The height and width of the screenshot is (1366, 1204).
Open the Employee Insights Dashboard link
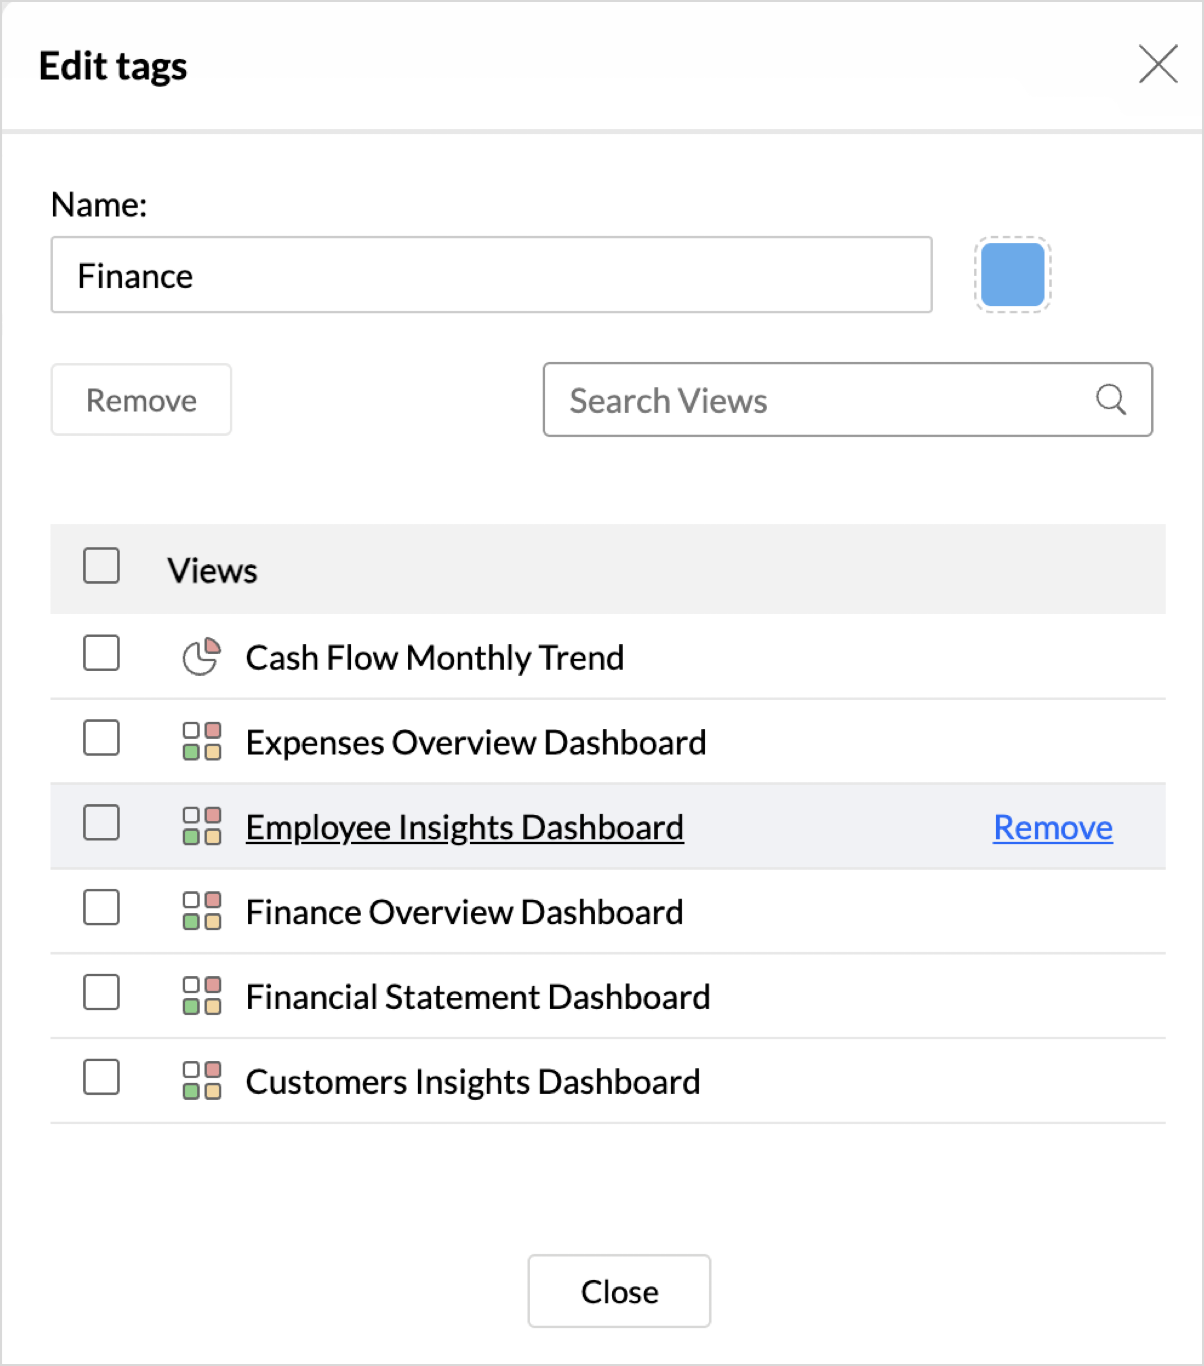[x=465, y=828]
